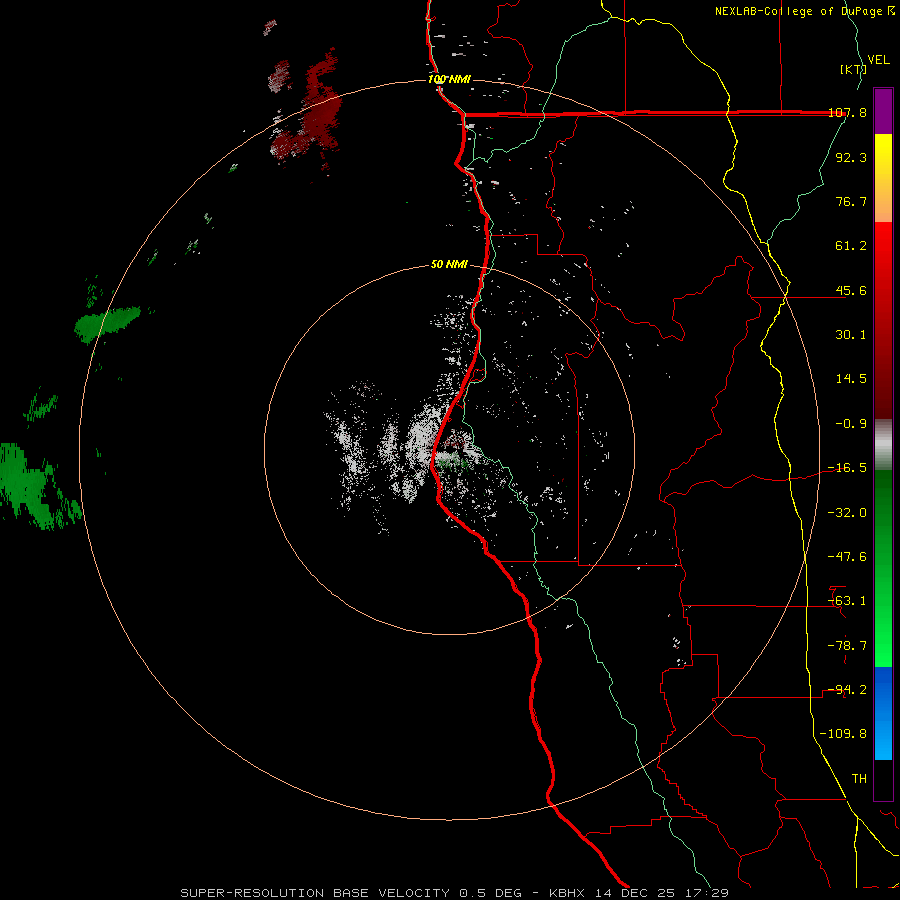Select the -0.9 legend value
The image size is (900, 900).
click(x=851, y=424)
